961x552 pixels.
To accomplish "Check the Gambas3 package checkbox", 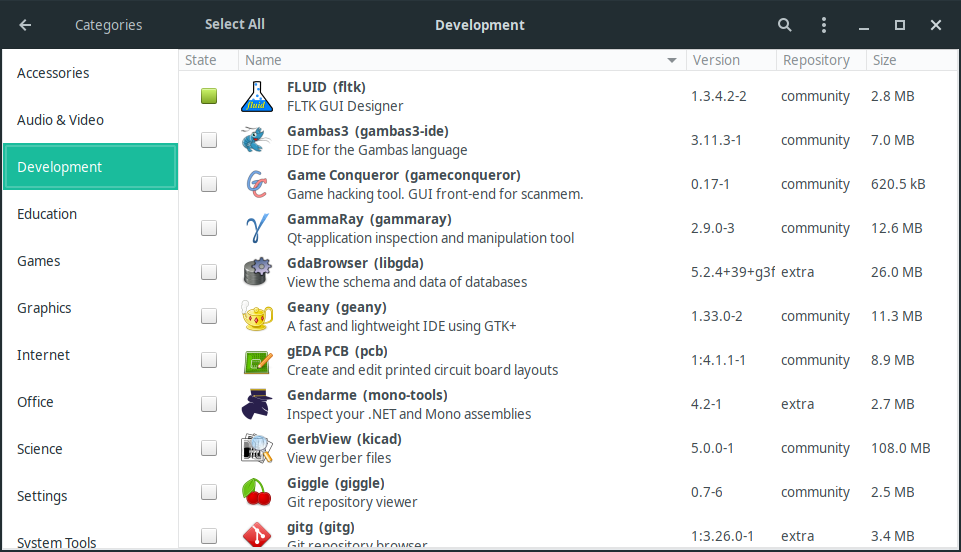I will point(209,140).
